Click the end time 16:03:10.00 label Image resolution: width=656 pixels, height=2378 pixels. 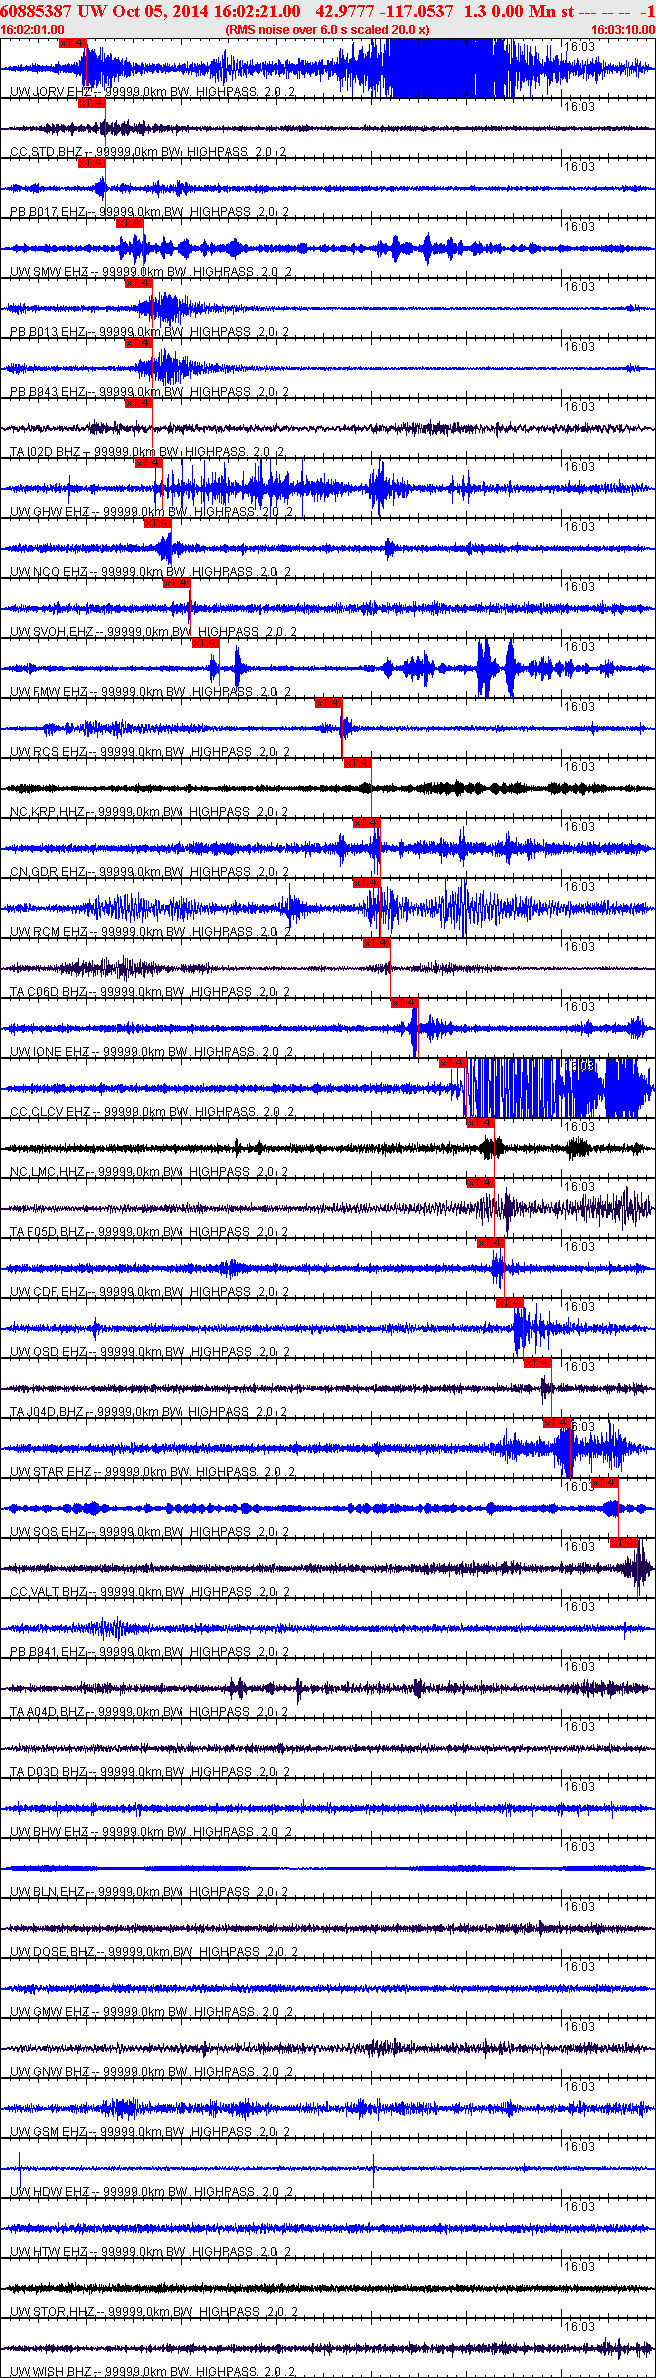click(x=623, y=30)
